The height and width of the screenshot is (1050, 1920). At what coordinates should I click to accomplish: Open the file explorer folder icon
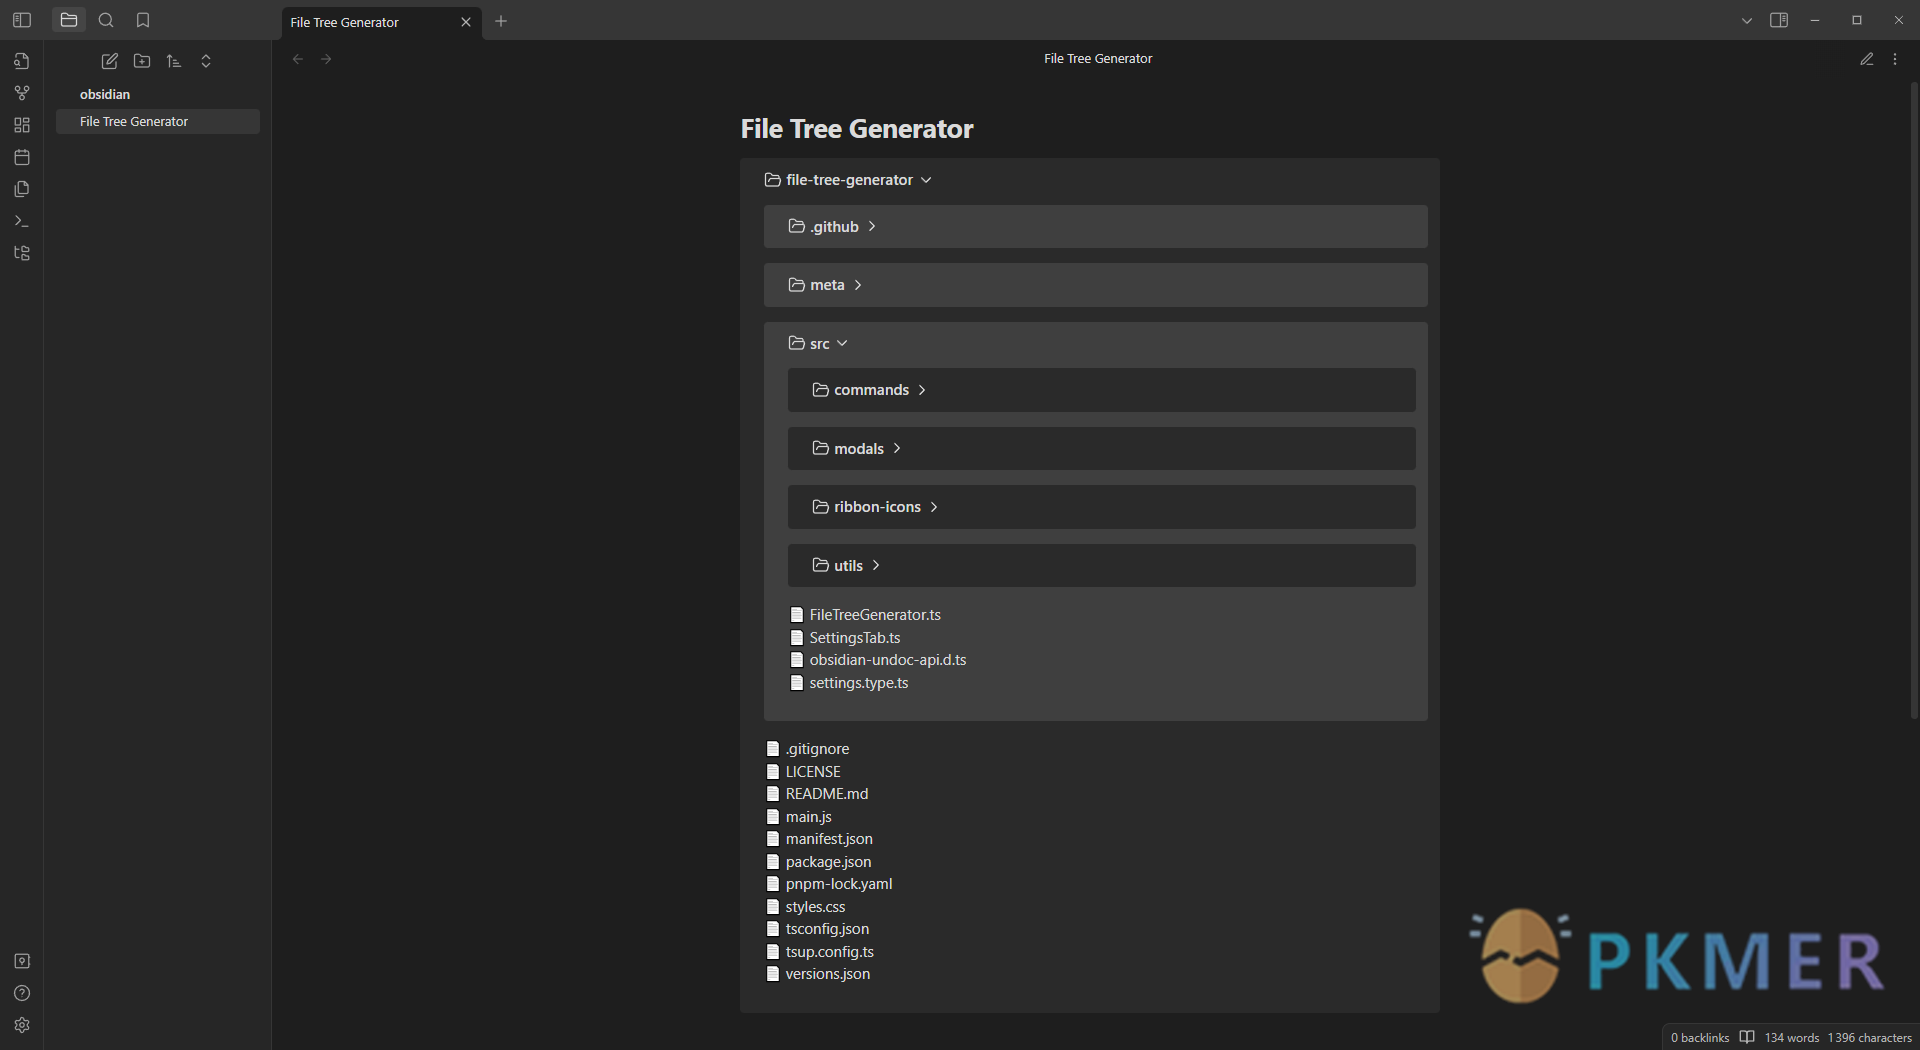69,20
